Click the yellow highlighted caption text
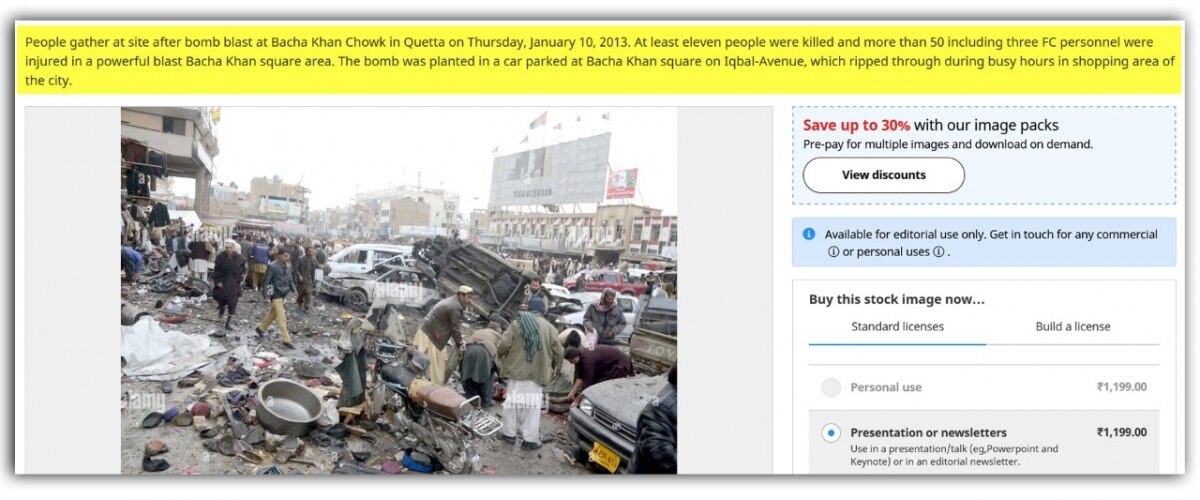The width and height of the screenshot is (1200, 500). point(598,60)
